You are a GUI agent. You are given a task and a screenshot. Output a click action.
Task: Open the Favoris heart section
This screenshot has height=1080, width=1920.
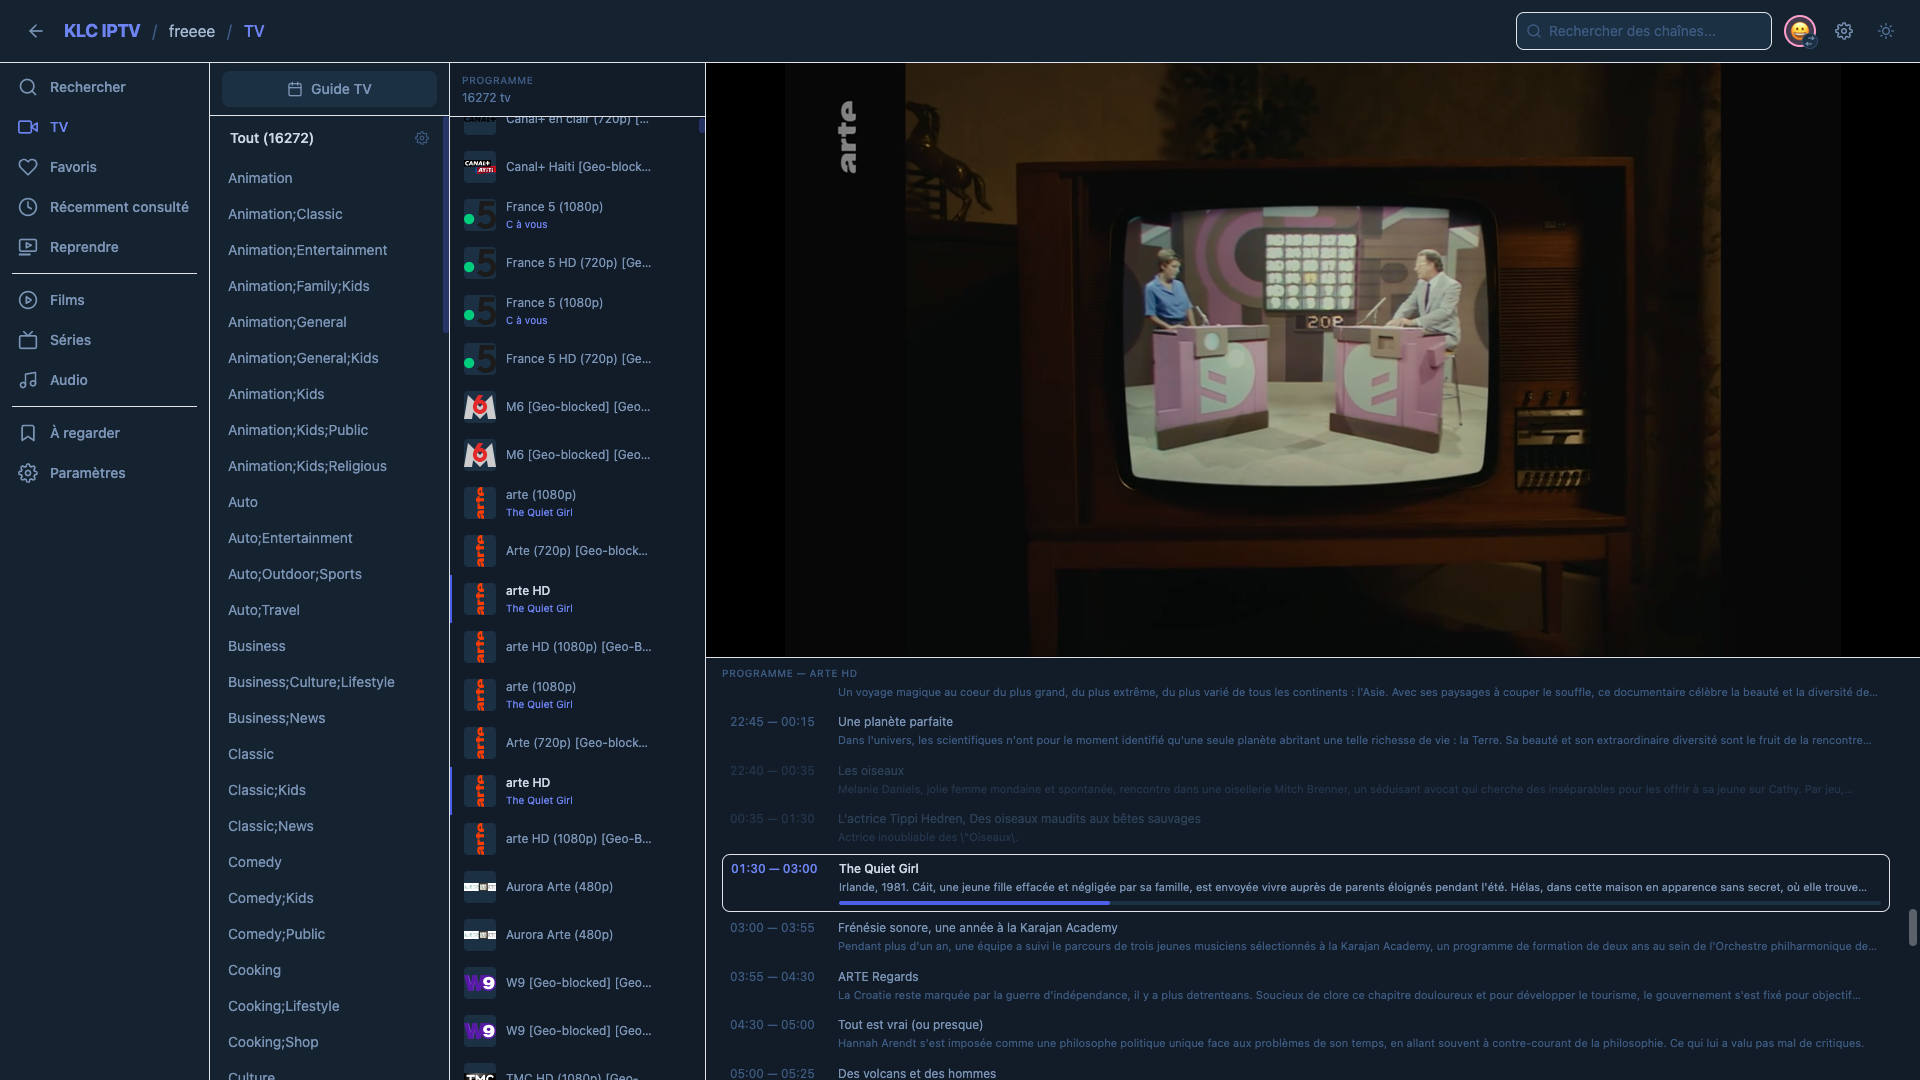click(73, 167)
